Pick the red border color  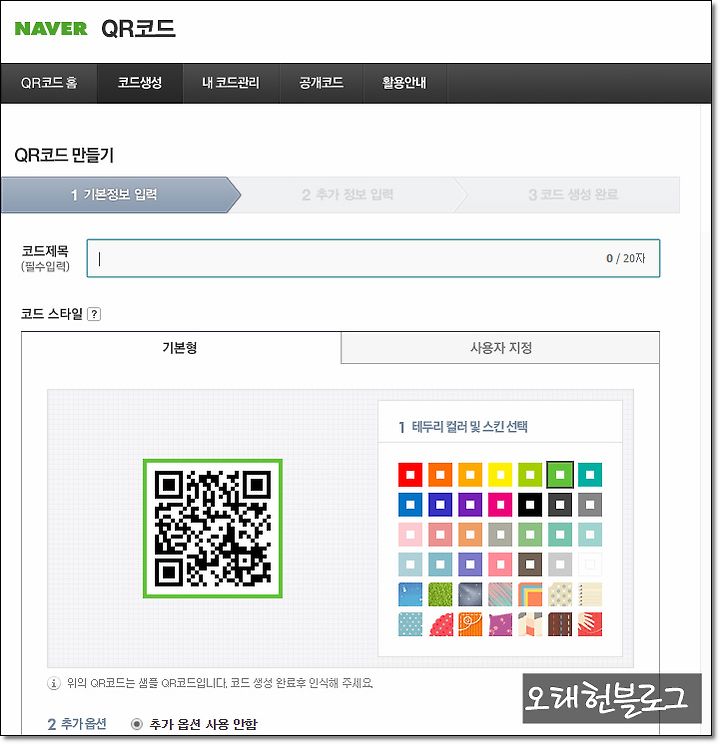pyautogui.click(x=410, y=474)
